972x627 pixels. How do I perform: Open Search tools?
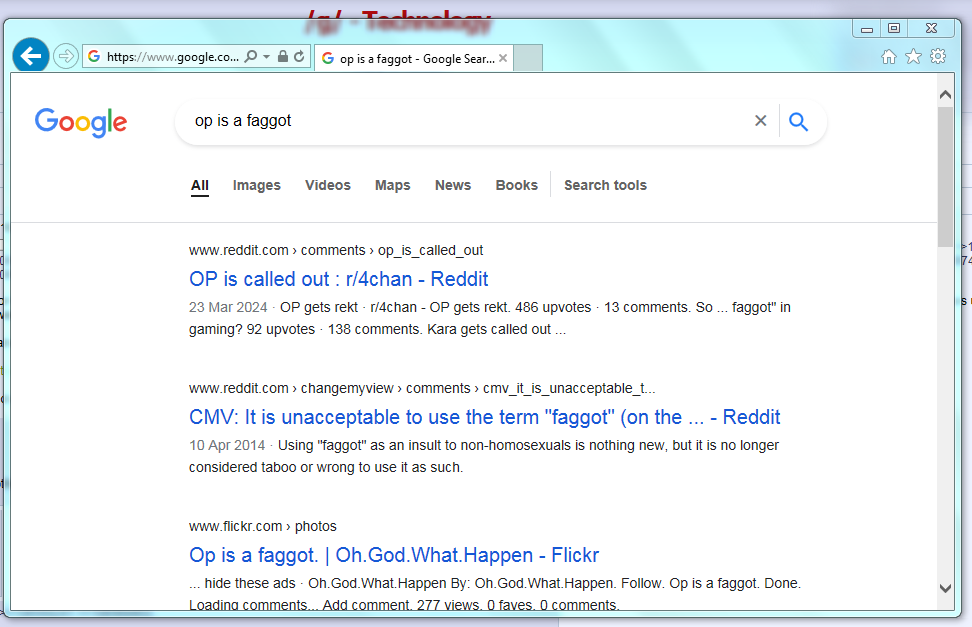(606, 185)
